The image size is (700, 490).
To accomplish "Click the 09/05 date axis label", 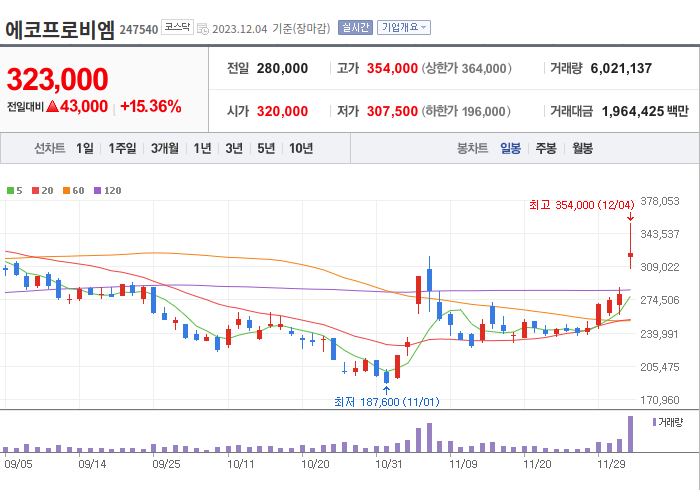I will tap(18, 464).
